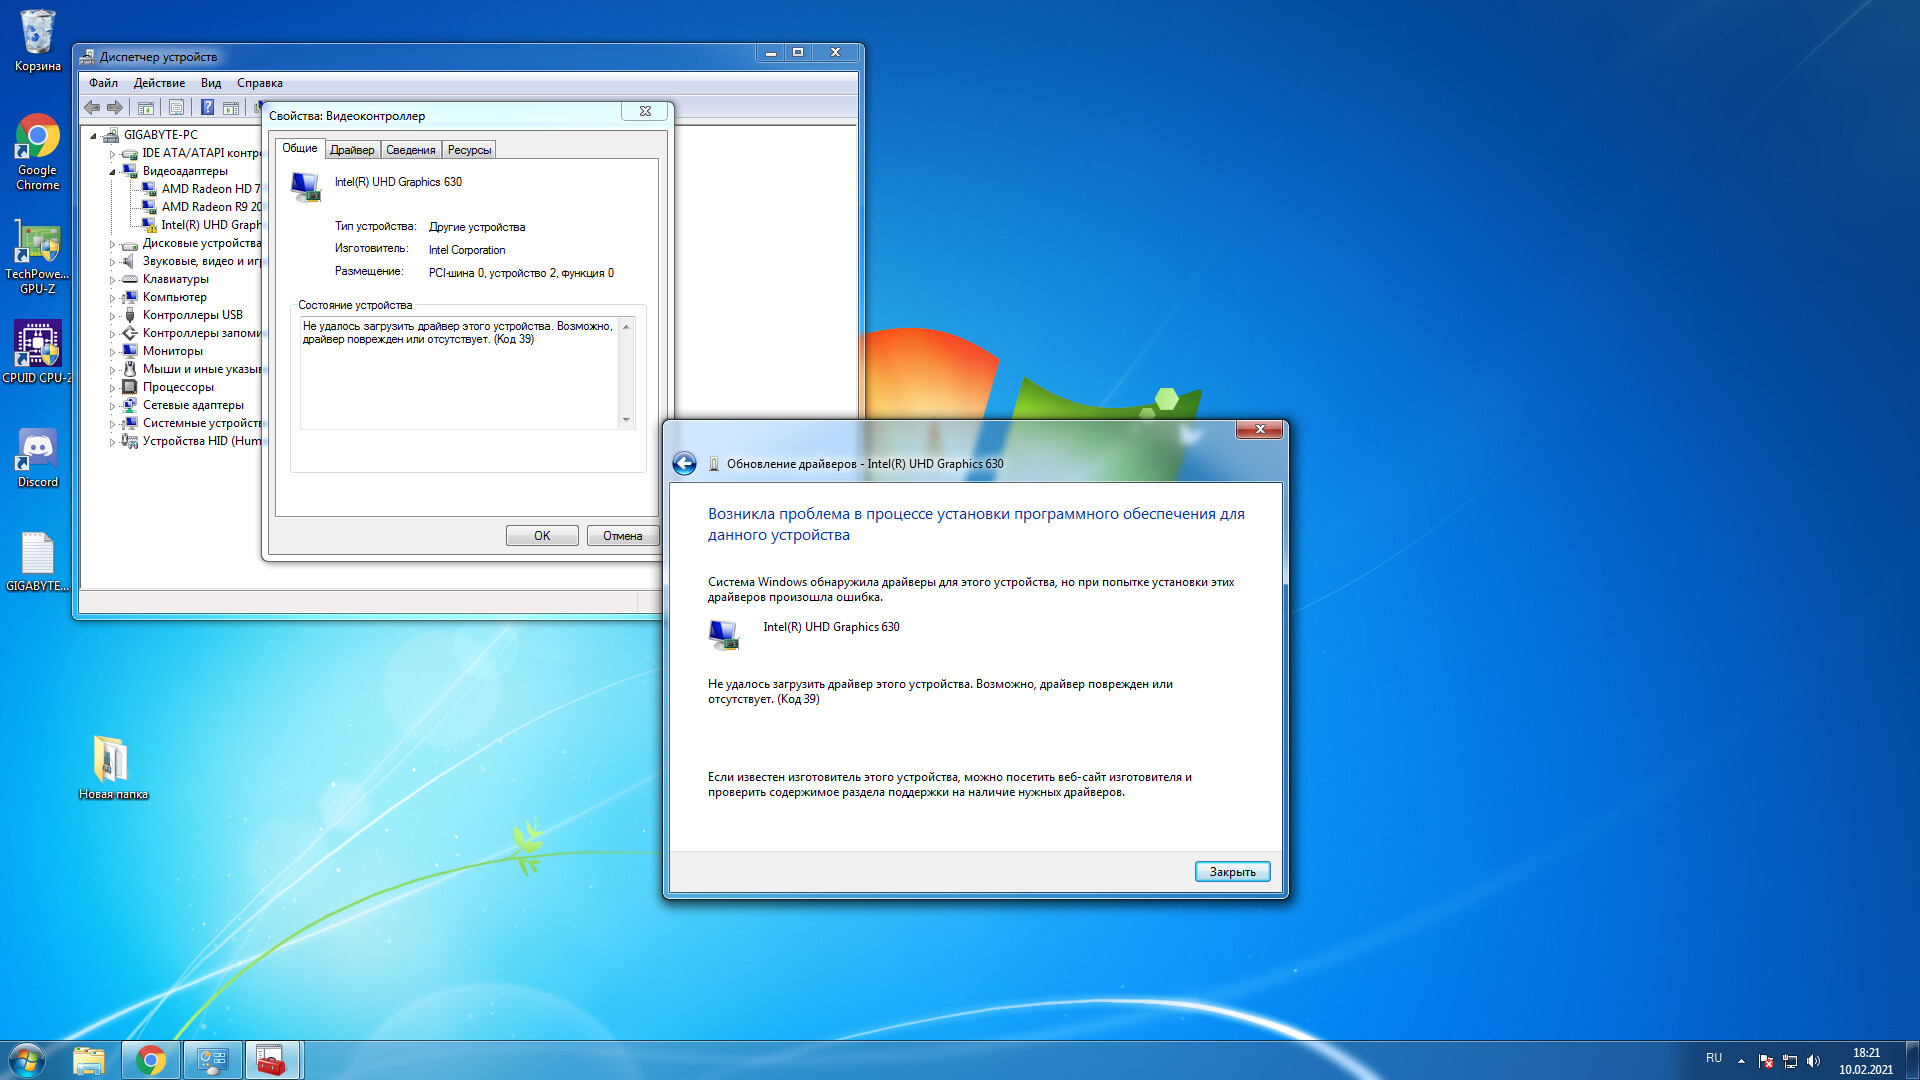Switch to the Ресурсы tab
Image resolution: width=1920 pixels, height=1080 pixels.
tap(469, 150)
